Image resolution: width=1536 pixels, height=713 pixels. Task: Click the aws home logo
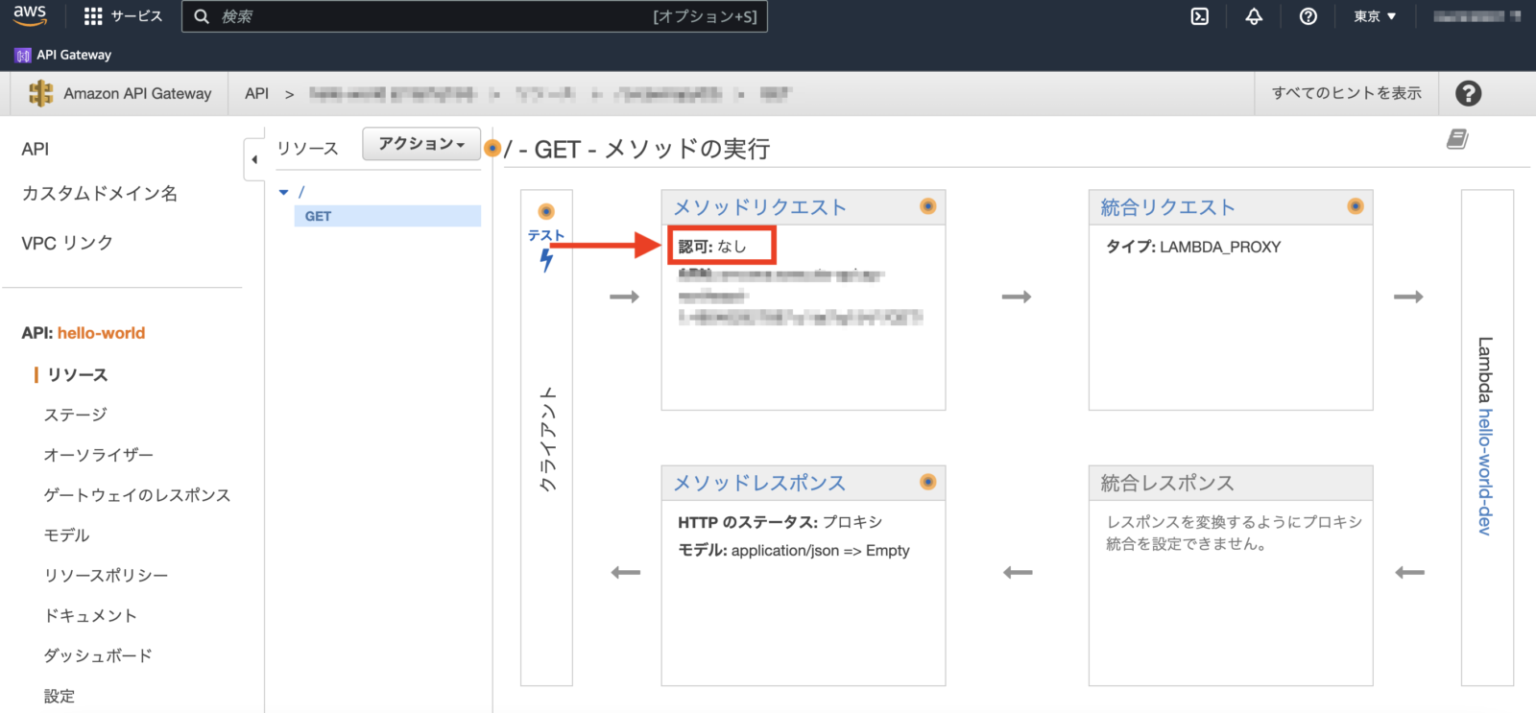click(x=29, y=16)
